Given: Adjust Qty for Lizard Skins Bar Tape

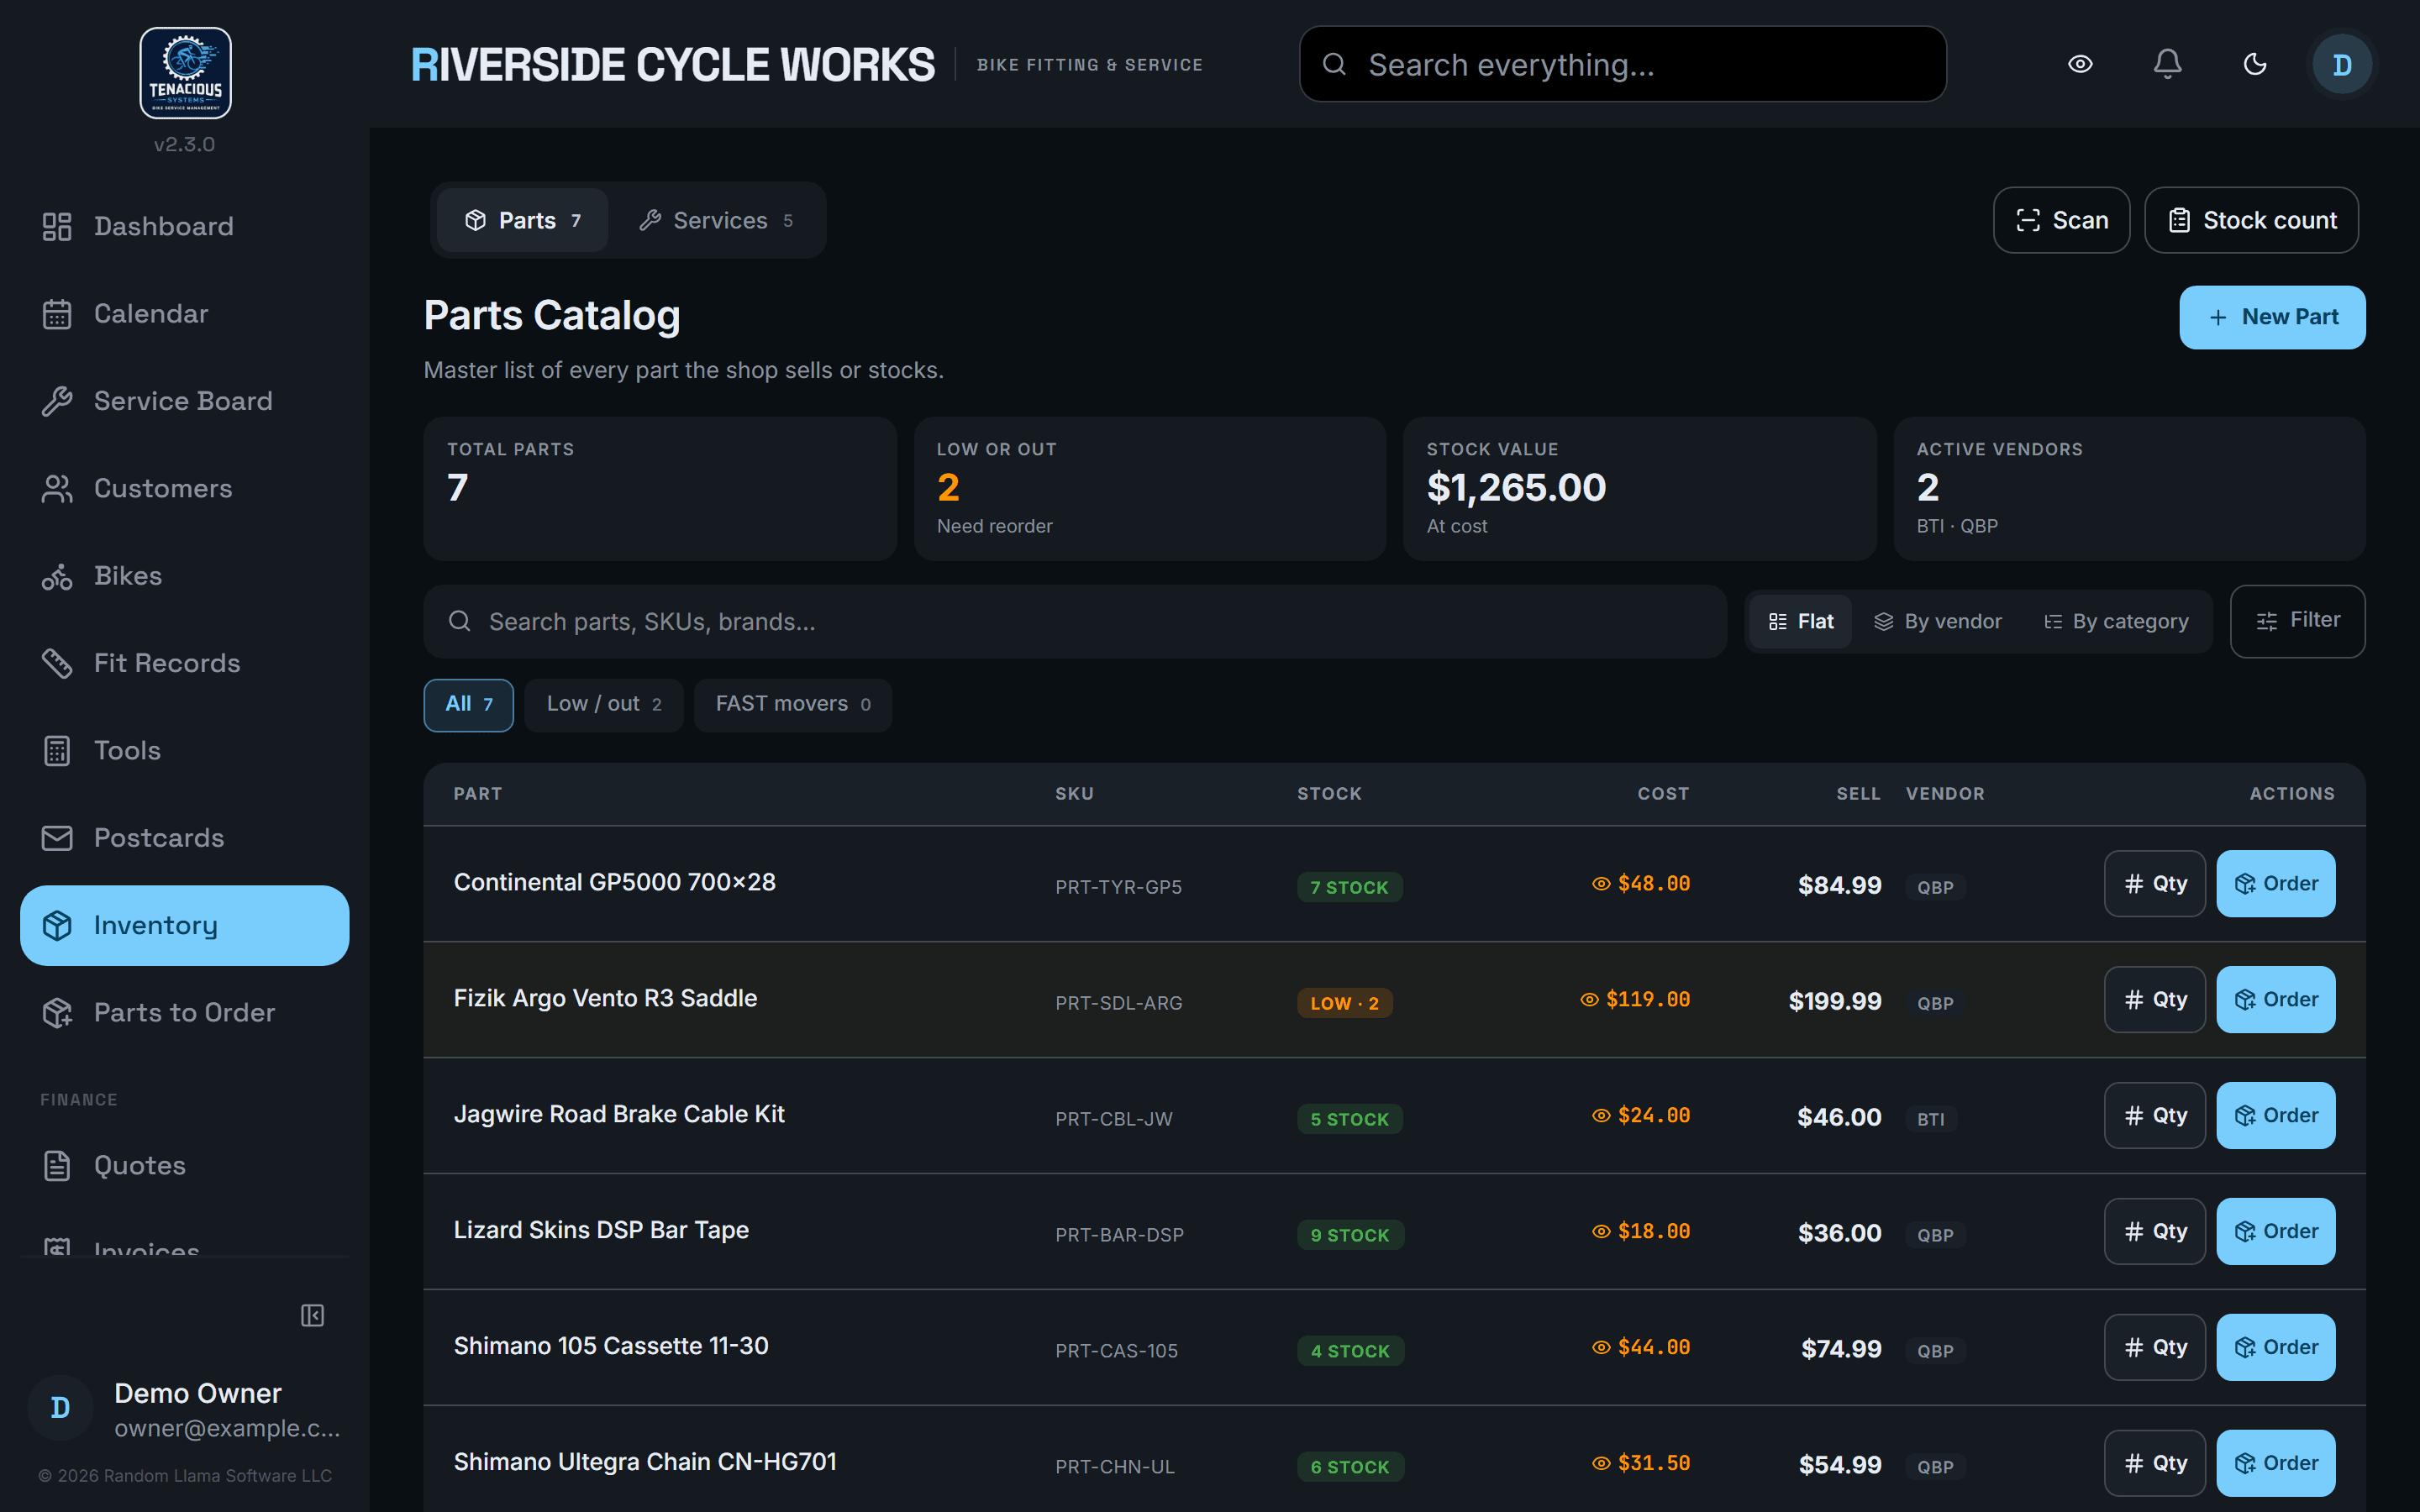Looking at the screenshot, I should pyautogui.click(x=2155, y=1232).
